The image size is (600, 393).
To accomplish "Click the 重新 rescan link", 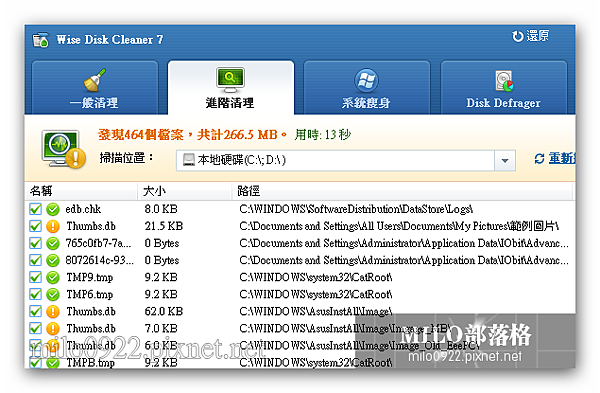I will (555, 158).
